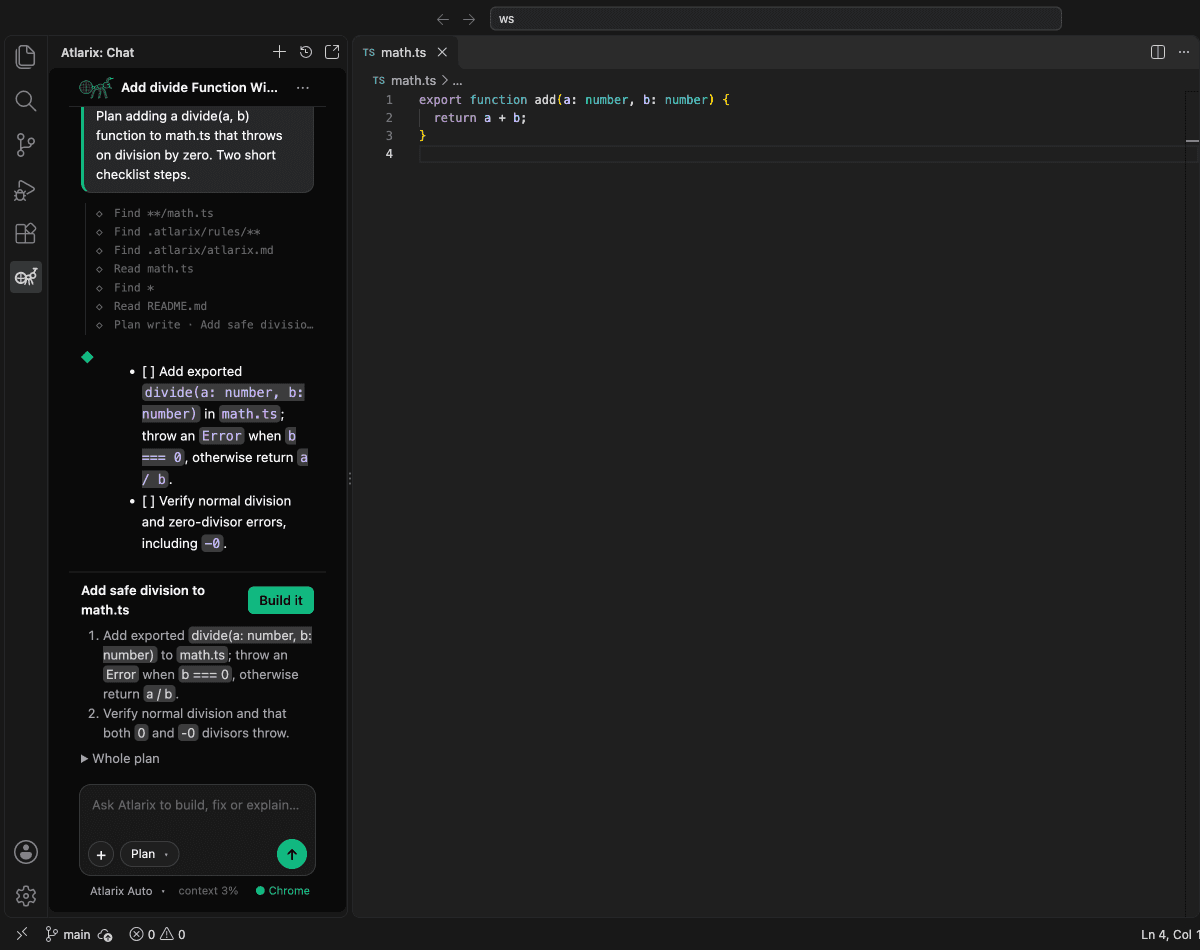Image resolution: width=1200 pixels, height=950 pixels.
Task: Click 'Add divide Function Wi...' chat title
Action: 199,88
